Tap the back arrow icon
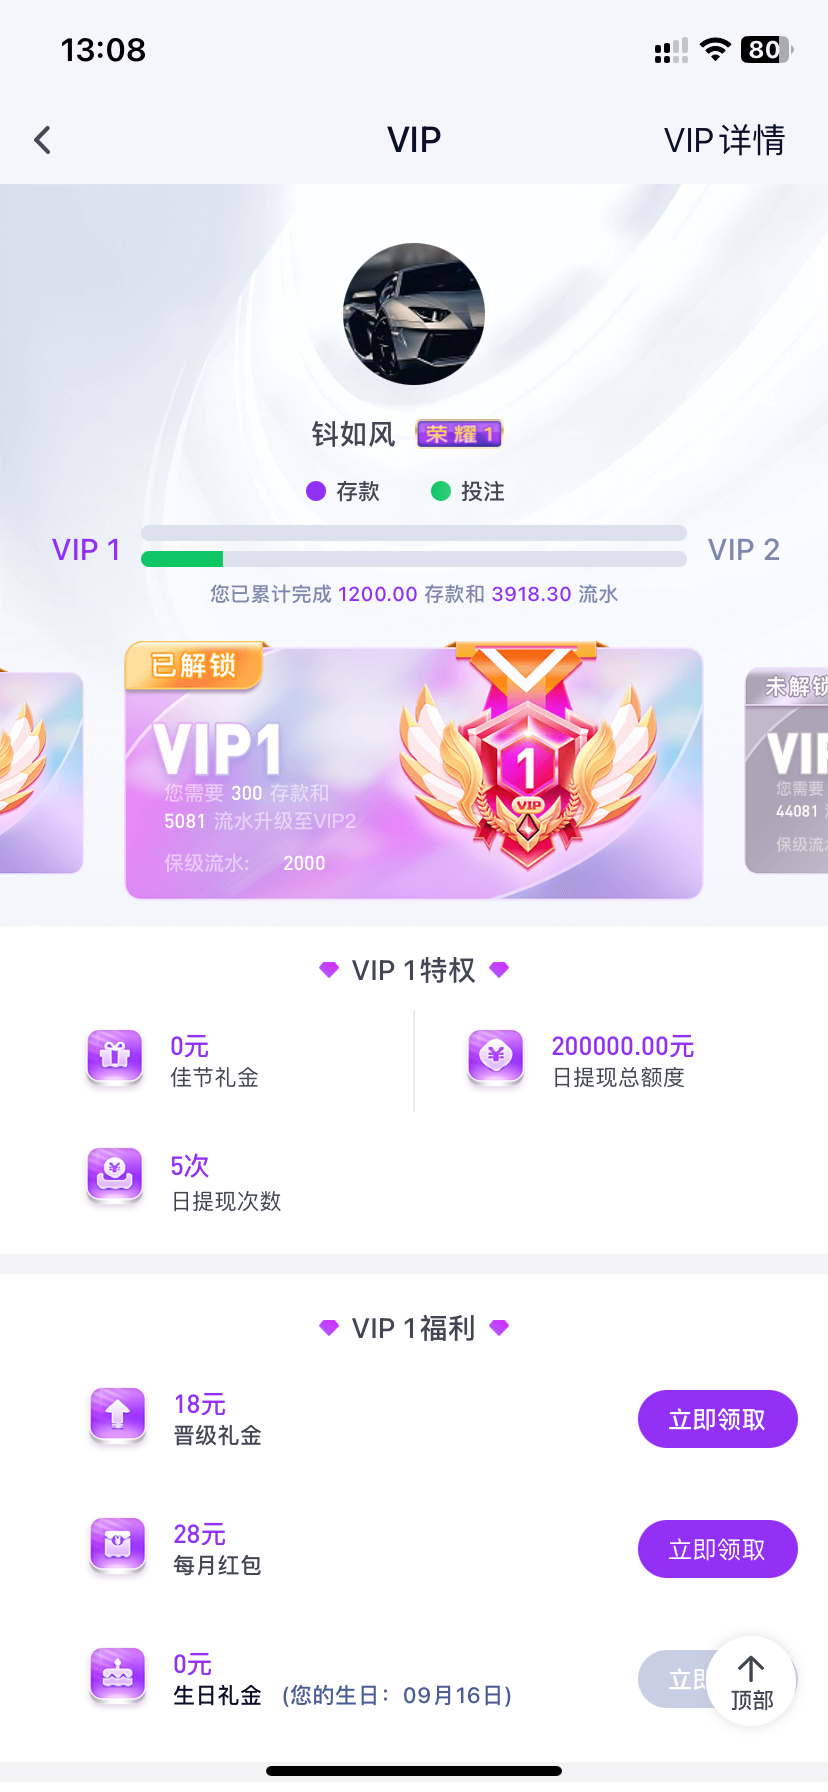The image size is (828, 1792). [42, 140]
